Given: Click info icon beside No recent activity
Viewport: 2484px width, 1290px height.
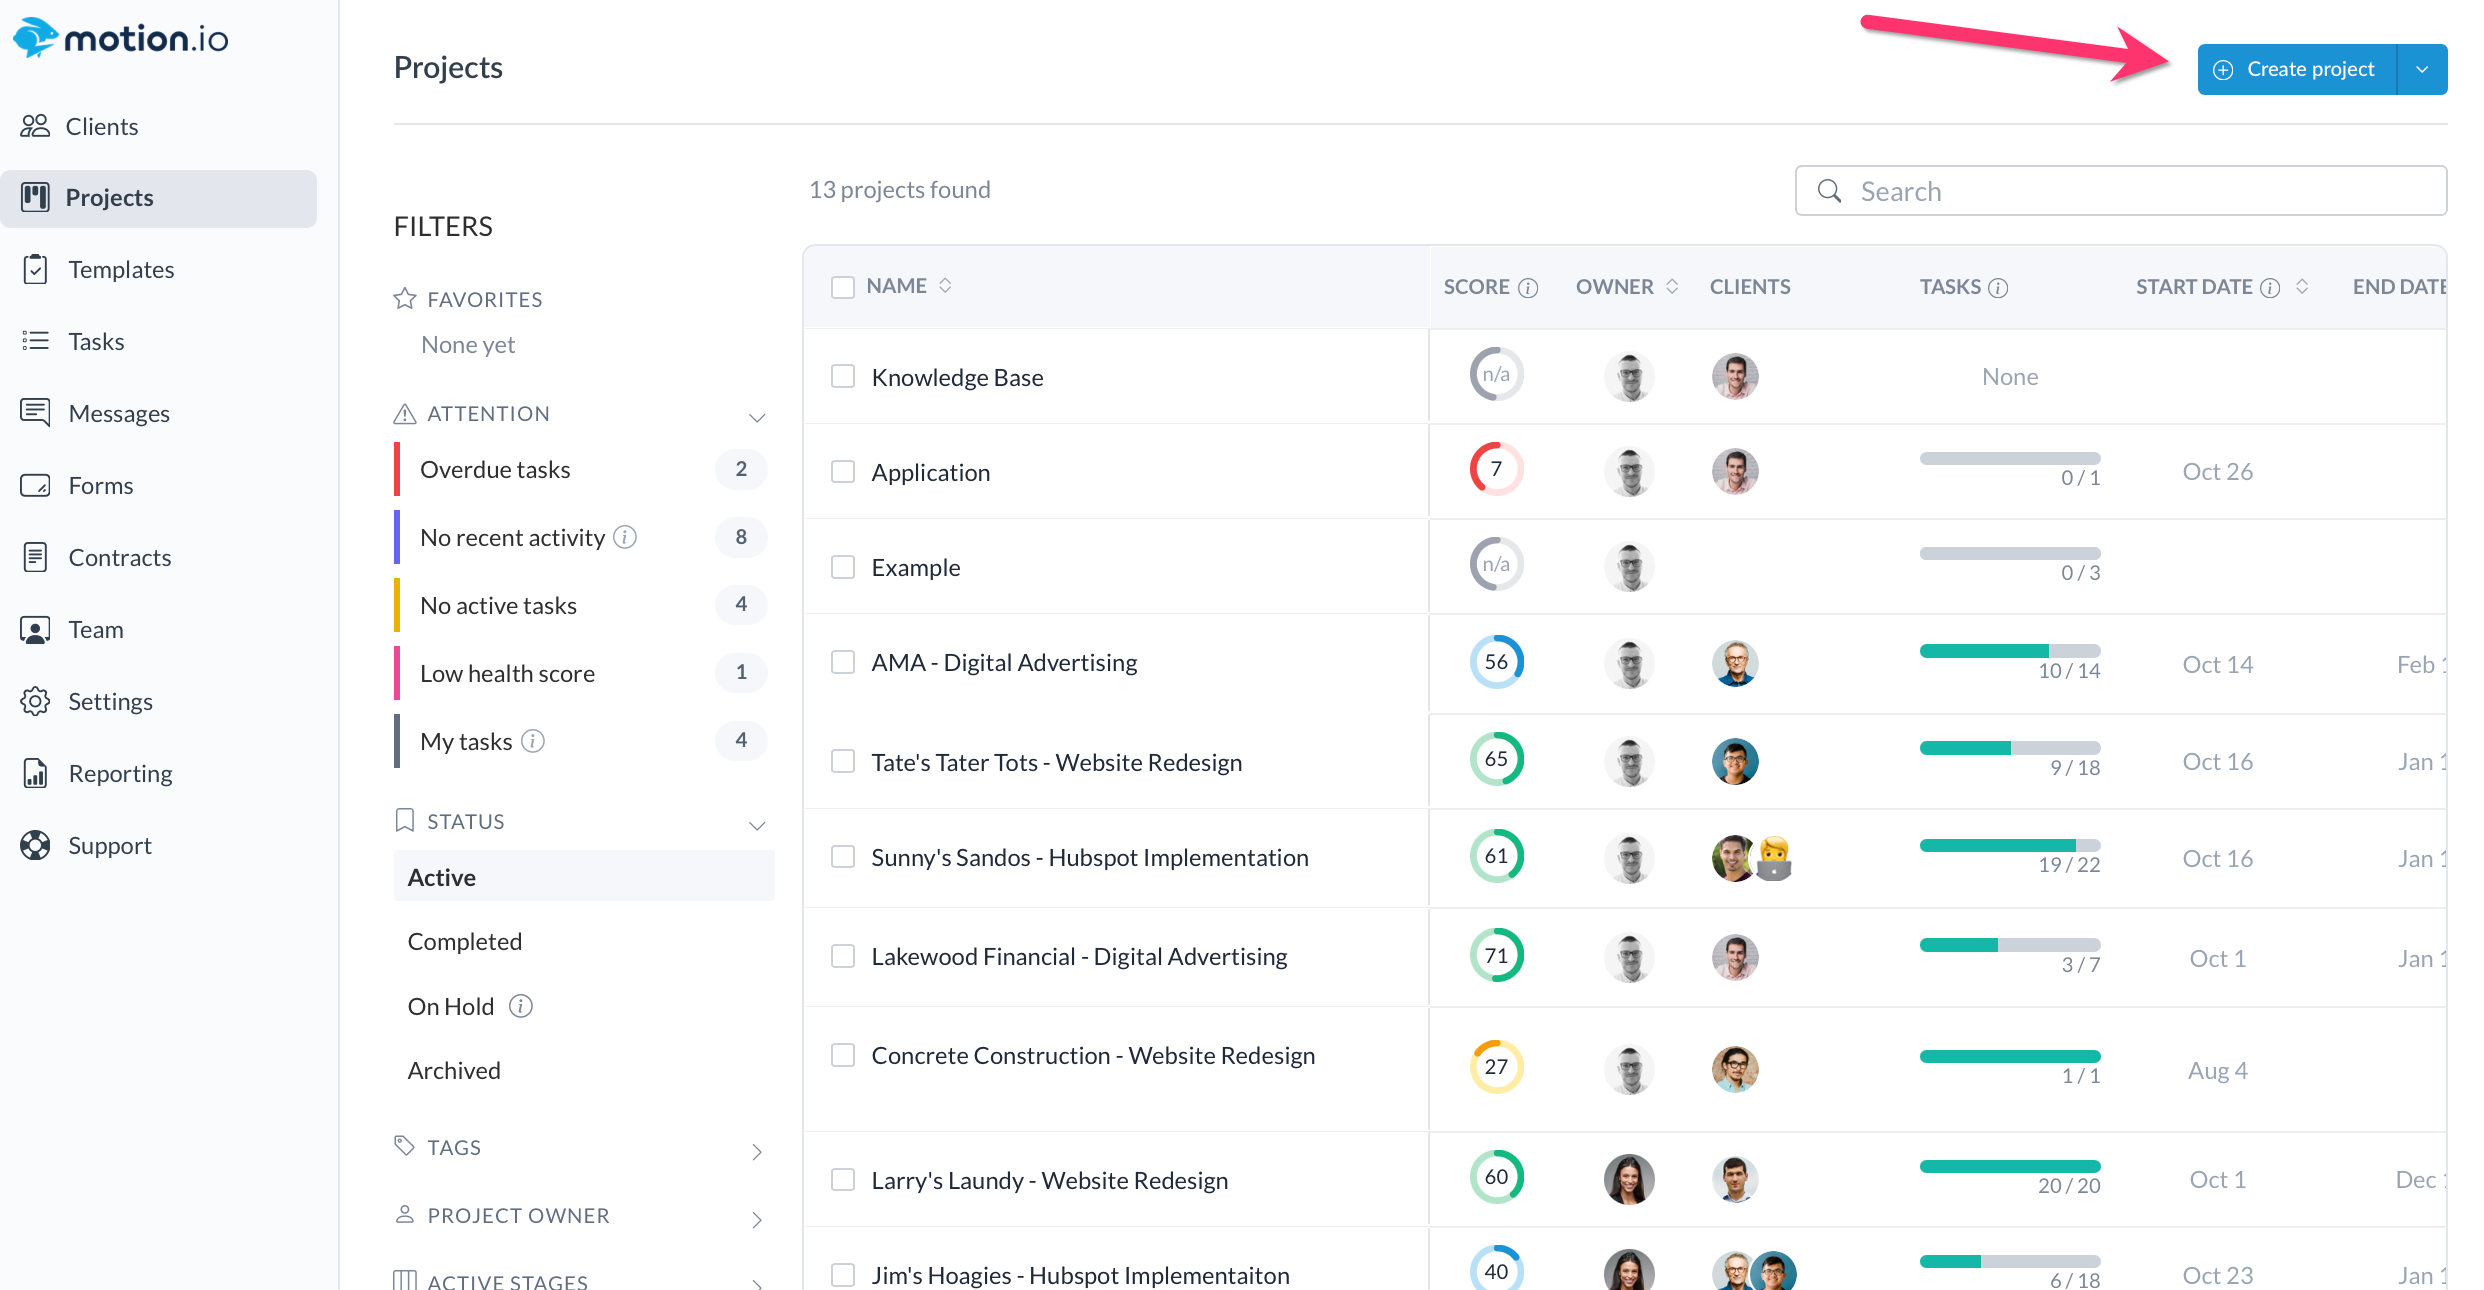Looking at the screenshot, I should click(625, 537).
